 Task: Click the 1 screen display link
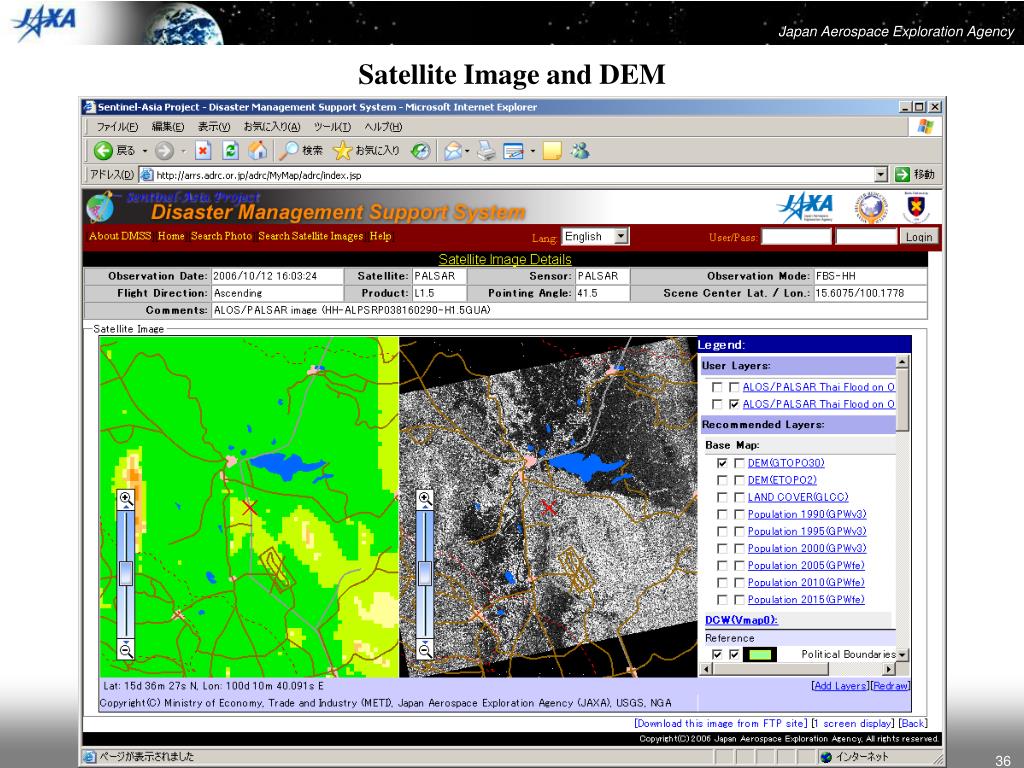853,724
